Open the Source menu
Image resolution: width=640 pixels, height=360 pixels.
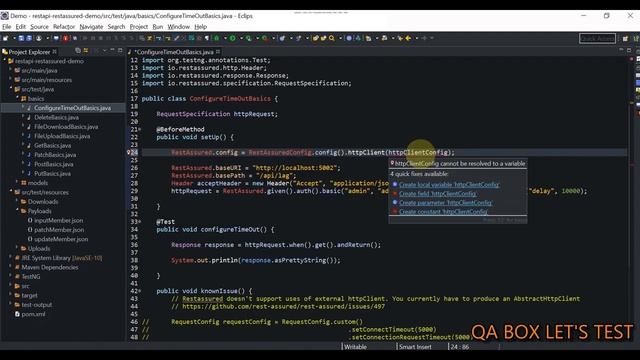coord(39,27)
